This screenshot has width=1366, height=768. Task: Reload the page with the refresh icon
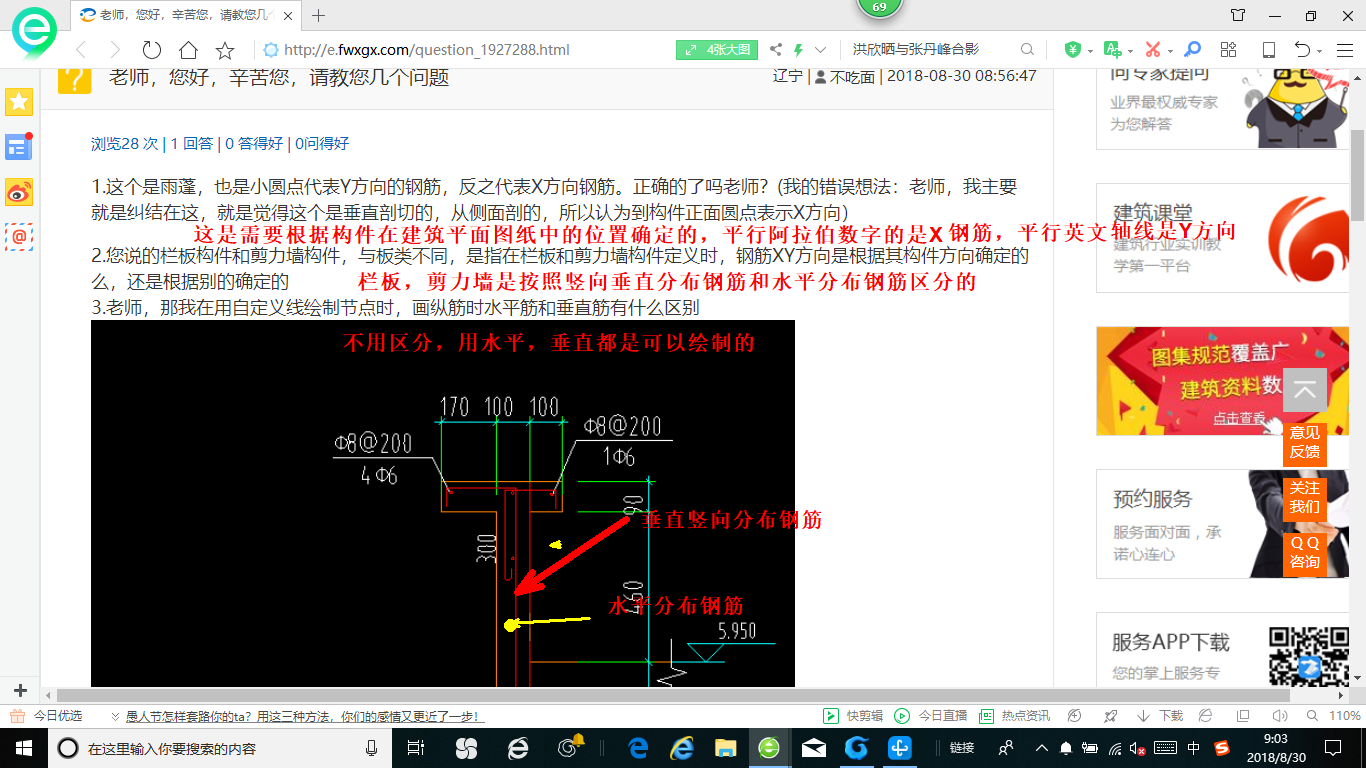coord(152,50)
